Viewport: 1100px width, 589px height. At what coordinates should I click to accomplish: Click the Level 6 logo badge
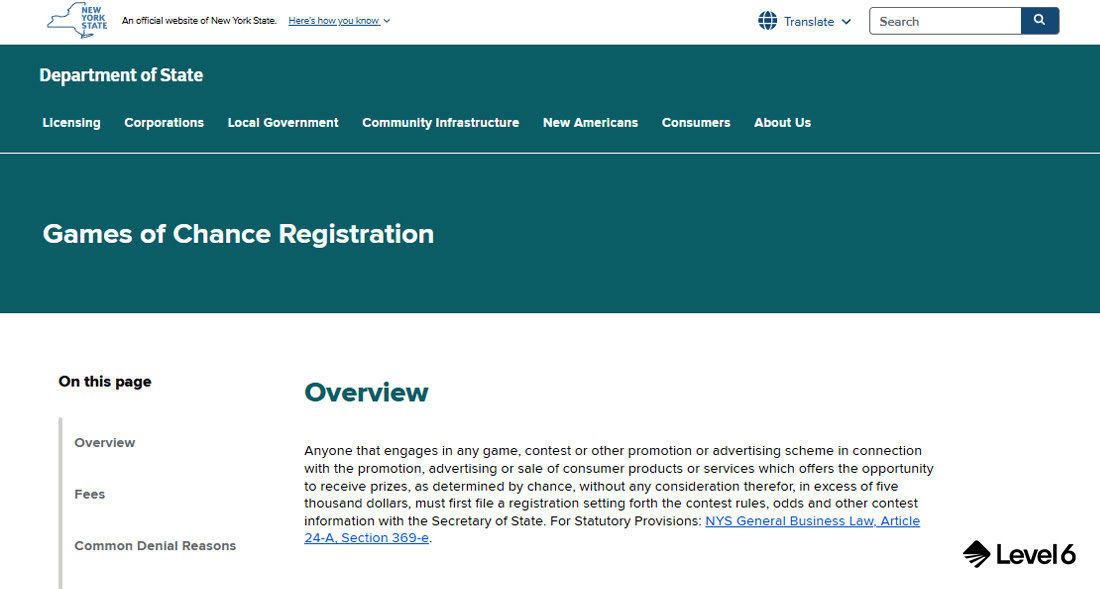point(1019,554)
